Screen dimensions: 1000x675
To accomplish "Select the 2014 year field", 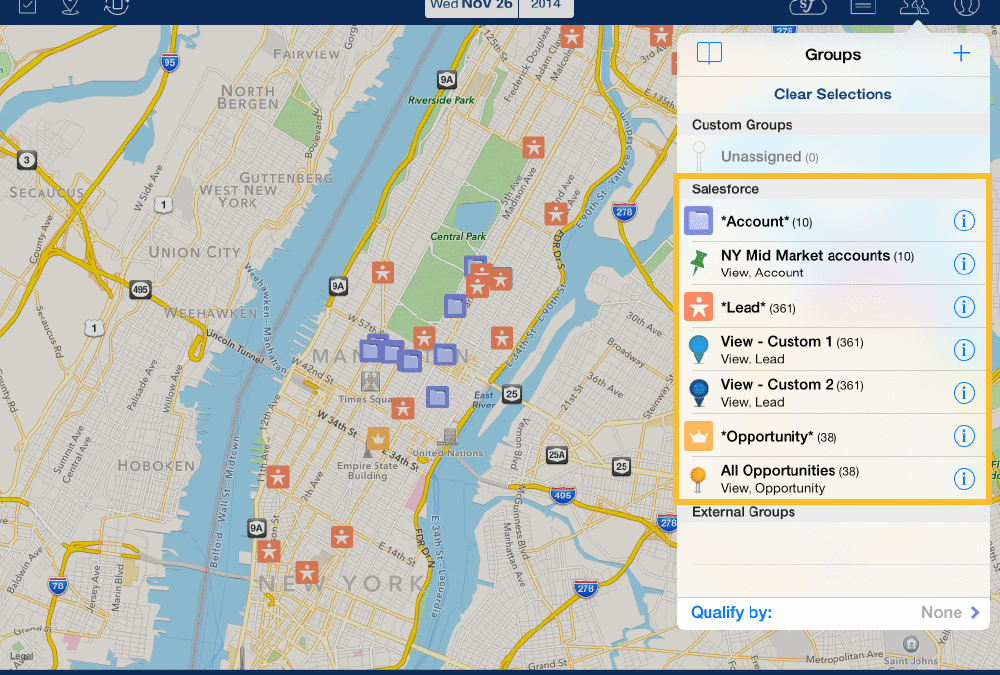I will pyautogui.click(x=547, y=6).
